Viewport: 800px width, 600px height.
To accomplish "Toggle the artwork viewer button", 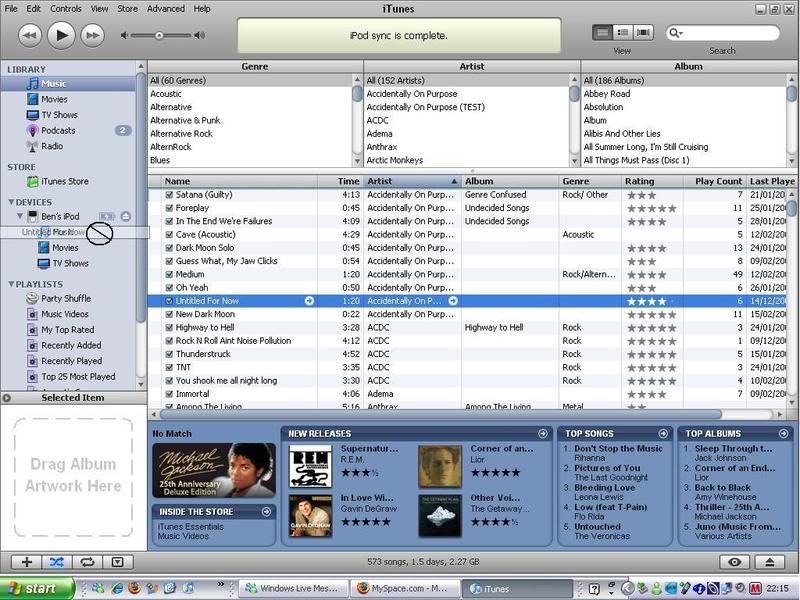I will [x=117, y=562].
